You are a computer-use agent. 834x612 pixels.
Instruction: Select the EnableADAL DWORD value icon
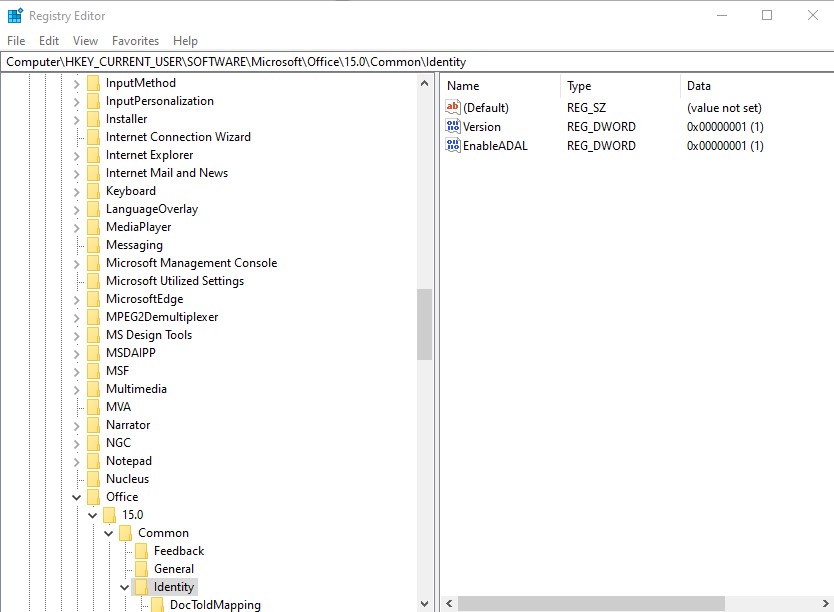tap(453, 145)
